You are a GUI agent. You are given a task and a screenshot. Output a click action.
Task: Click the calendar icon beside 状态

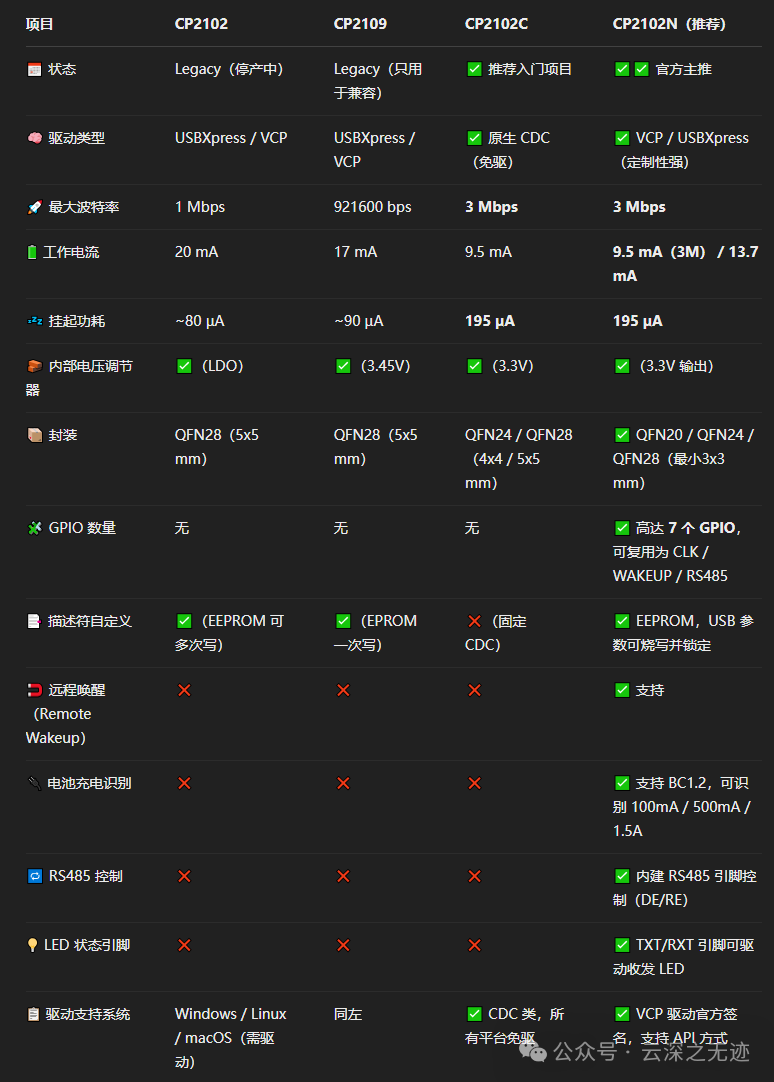pyautogui.click(x=34, y=69)
